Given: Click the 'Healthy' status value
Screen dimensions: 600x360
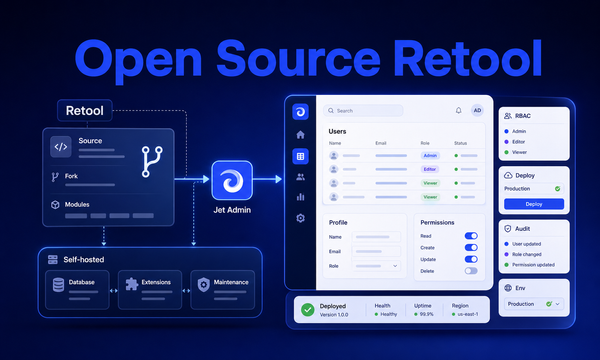Looking at the screenshot, I should 388,314.
